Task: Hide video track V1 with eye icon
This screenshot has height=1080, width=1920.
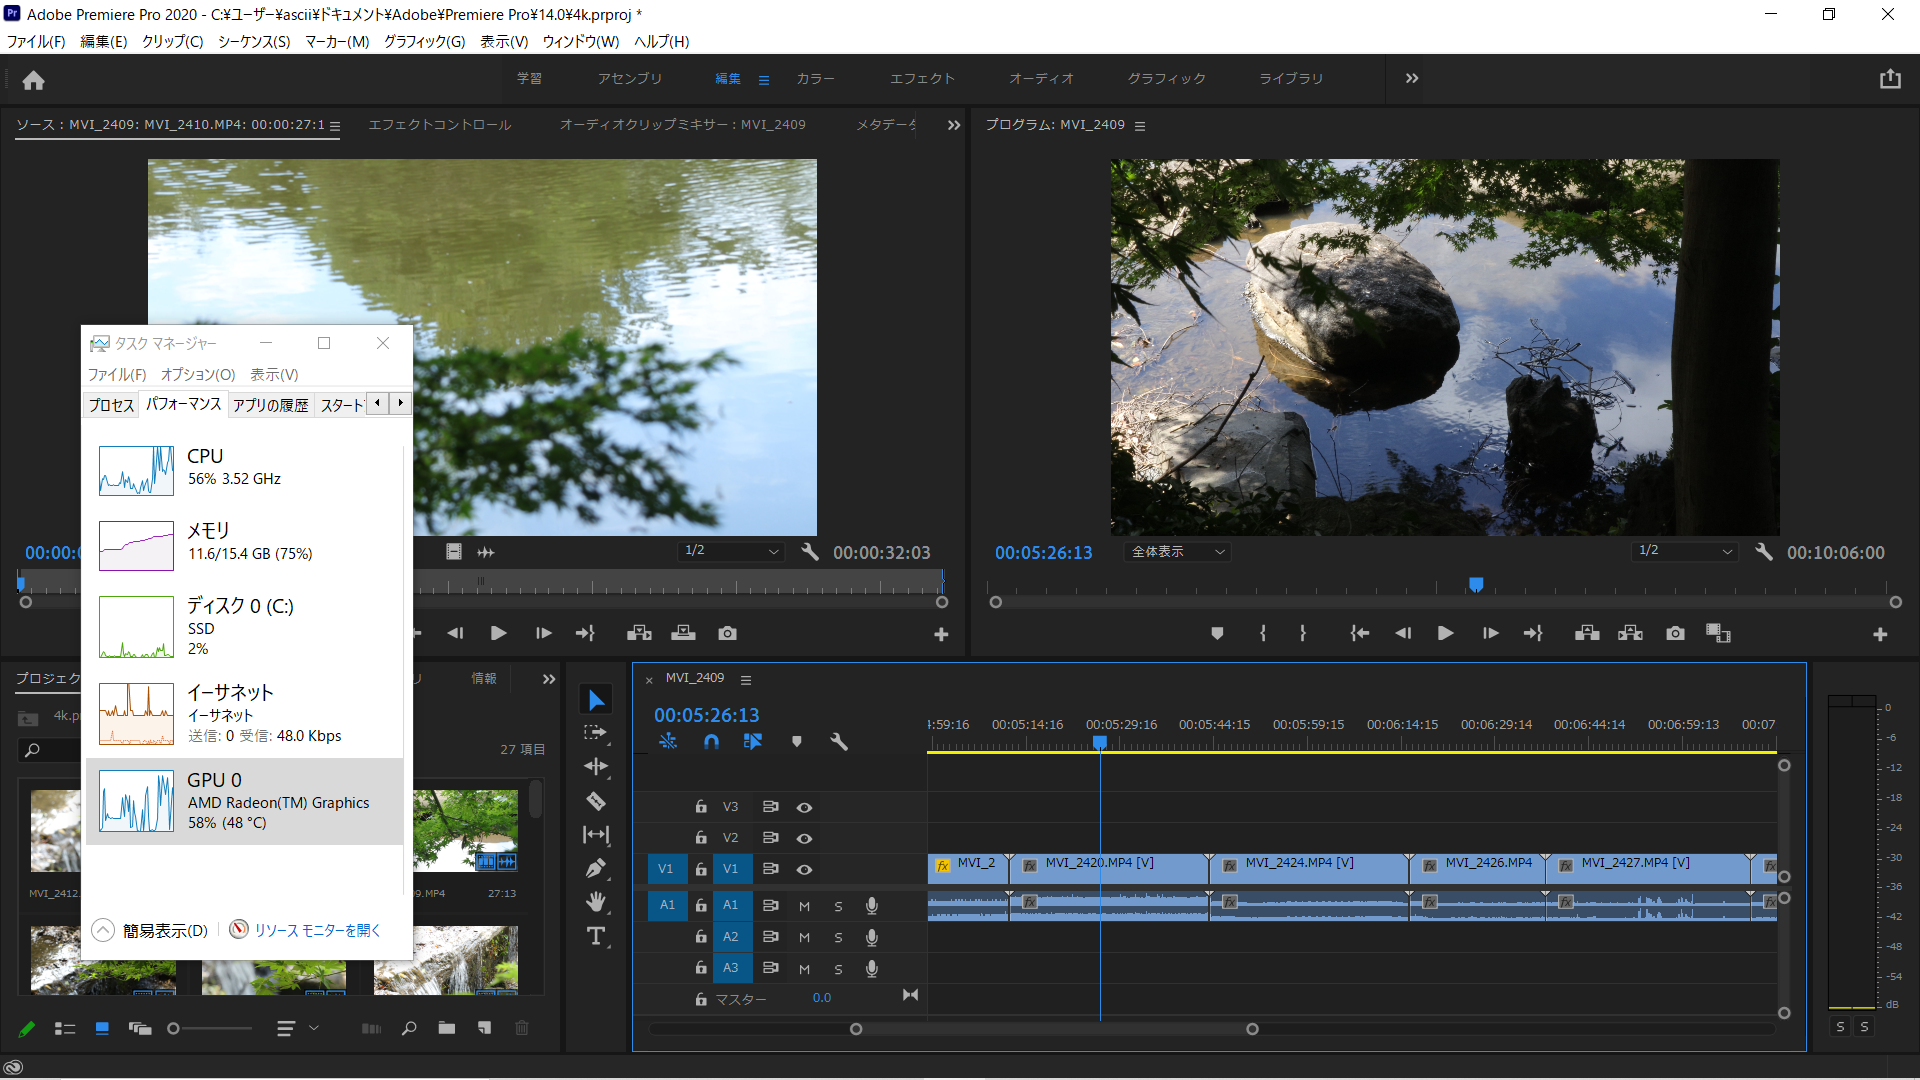Action: (x=804, y=869)
